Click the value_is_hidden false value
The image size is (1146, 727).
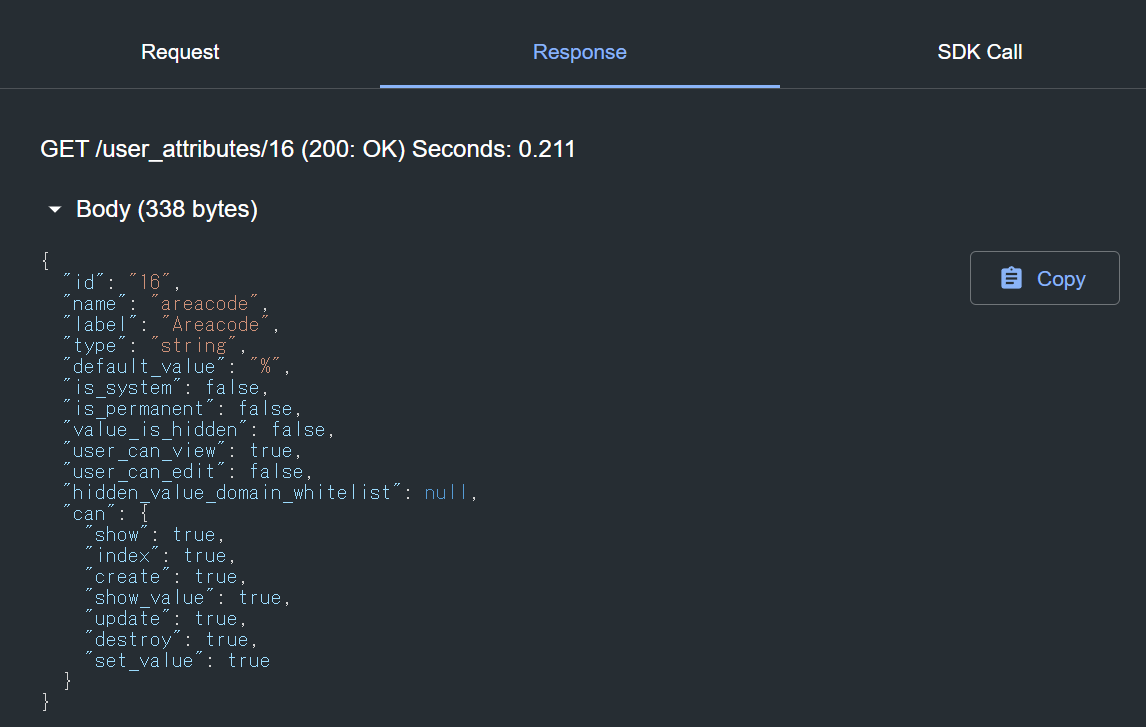click(298, 430)
